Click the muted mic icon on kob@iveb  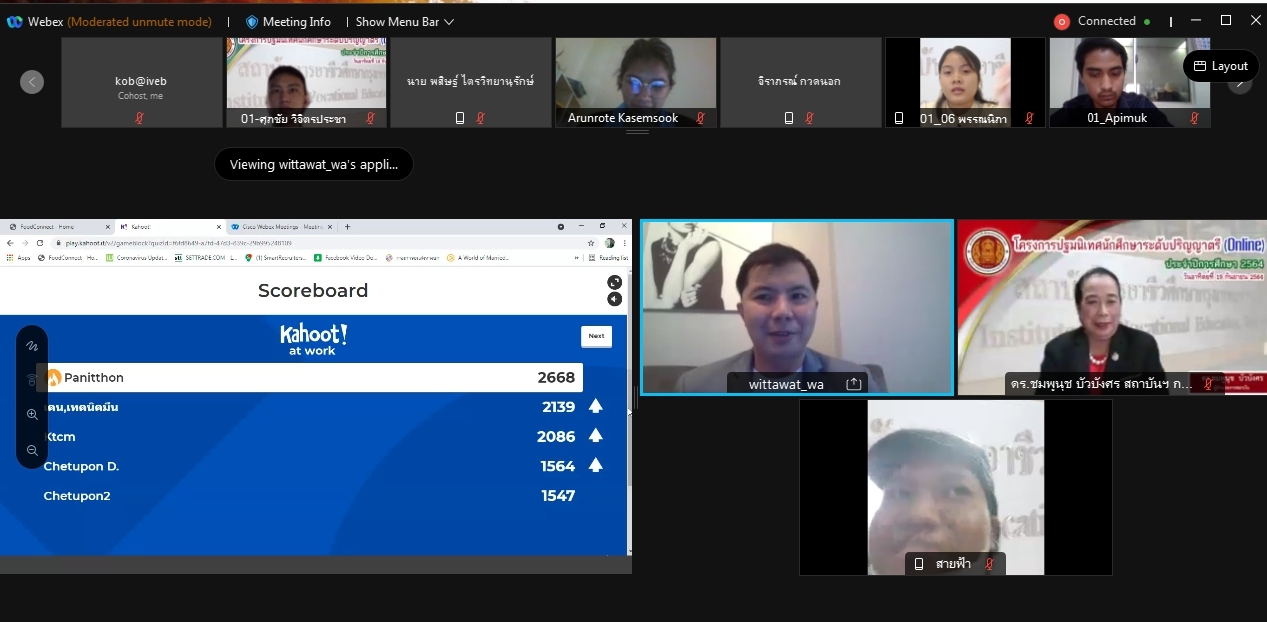pos(139,118)
